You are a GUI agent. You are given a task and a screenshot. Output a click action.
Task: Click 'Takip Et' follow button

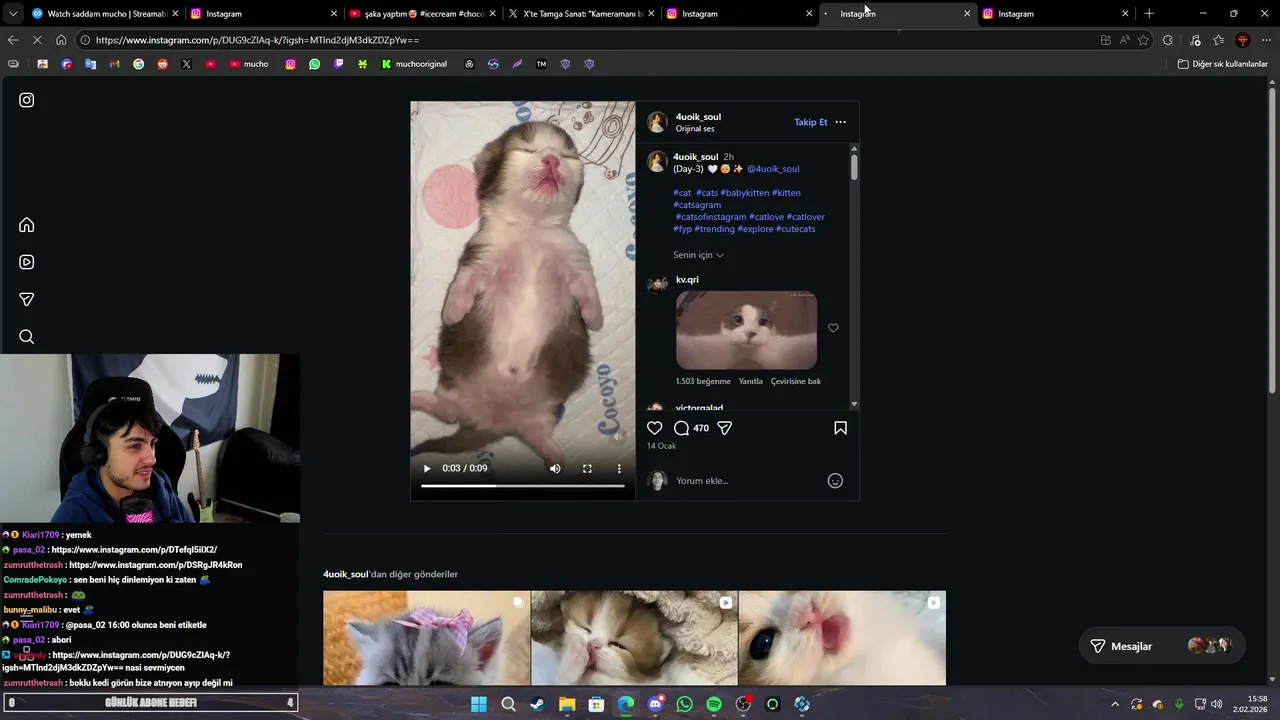point(811,122)
